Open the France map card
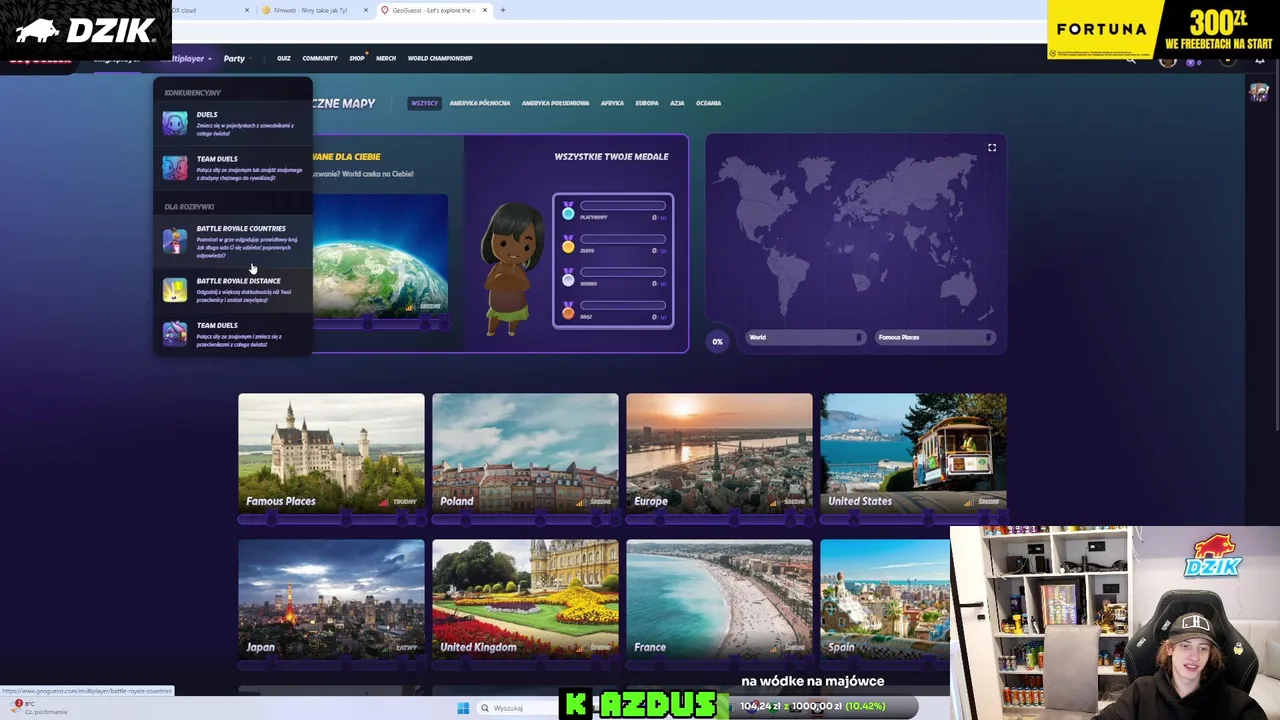Viewport: 1280px width, 720px height. click(x=719, y=599)
